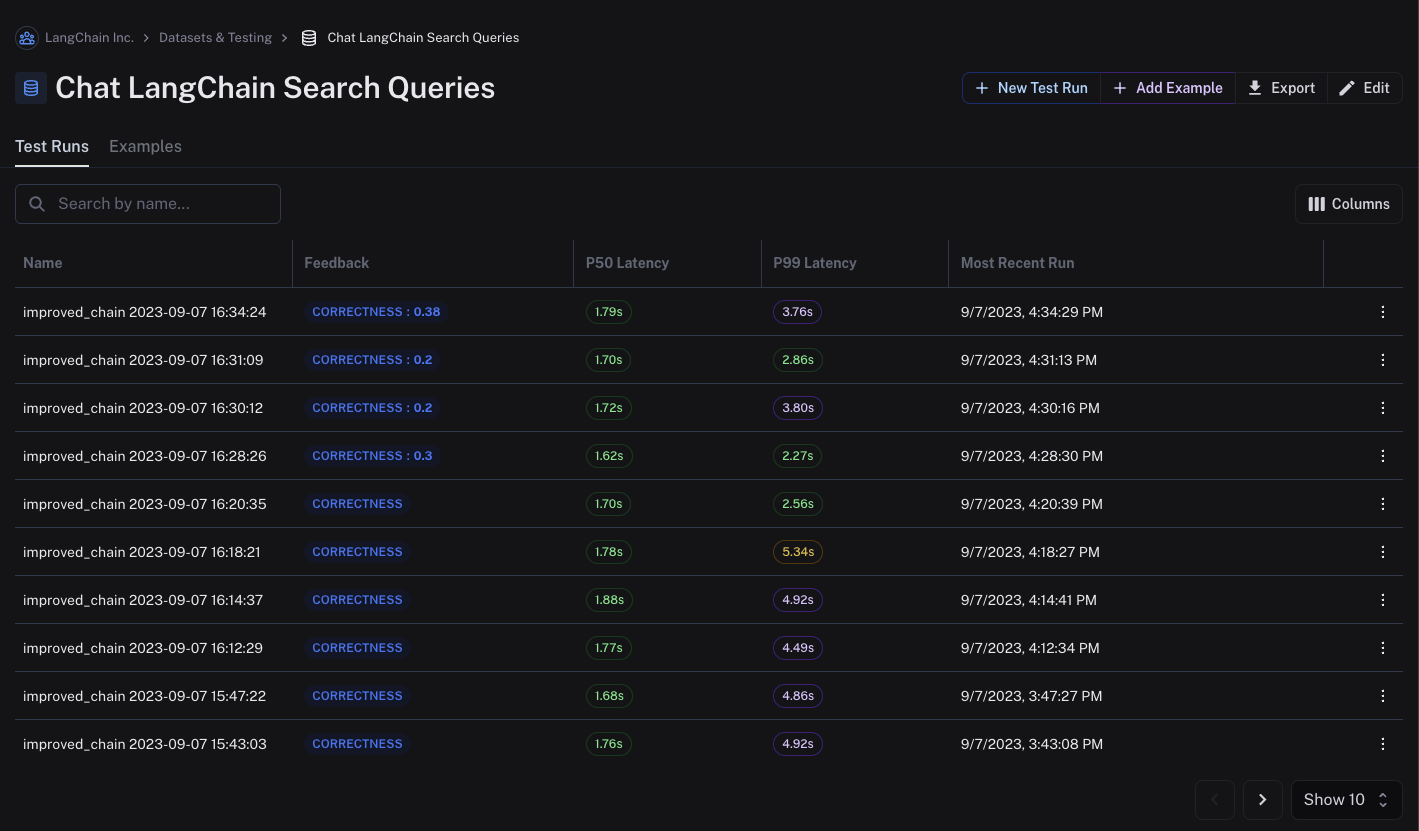1419x831 pixels.
Task: Edit the dataset details
Action: tap(1365, 88)
